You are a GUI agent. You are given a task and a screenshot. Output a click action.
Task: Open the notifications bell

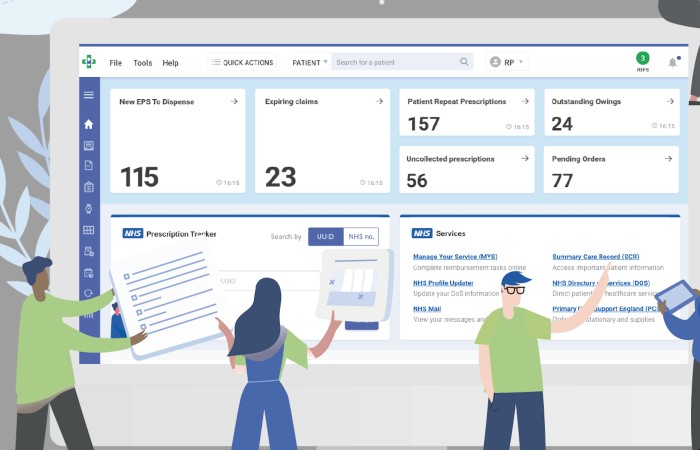coord(673,62)
